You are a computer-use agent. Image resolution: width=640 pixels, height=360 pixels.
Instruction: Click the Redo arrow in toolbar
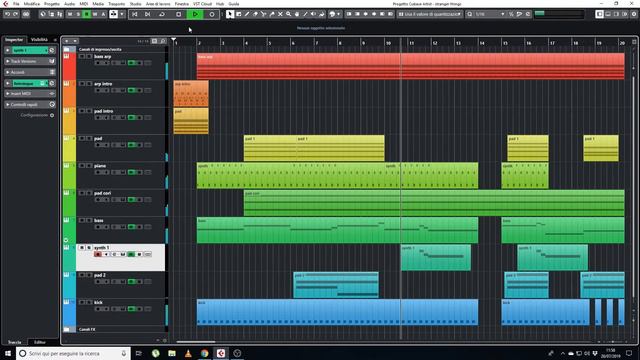pos(16,14)
